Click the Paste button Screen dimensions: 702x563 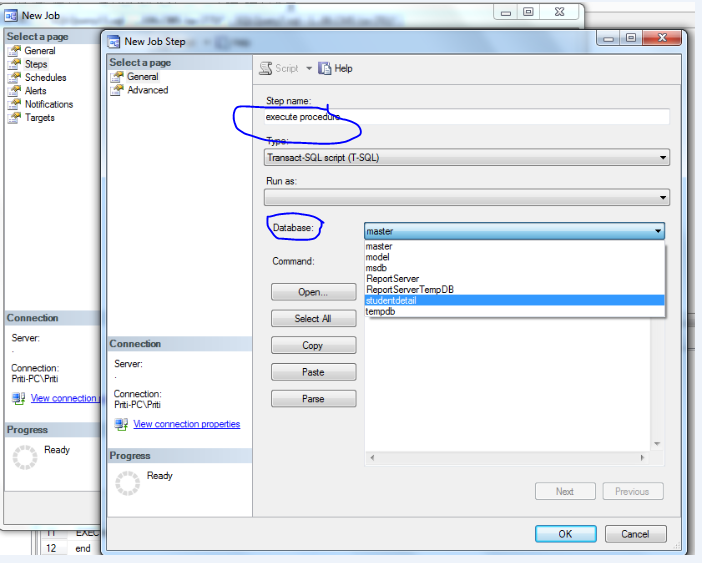coord(313,372)
